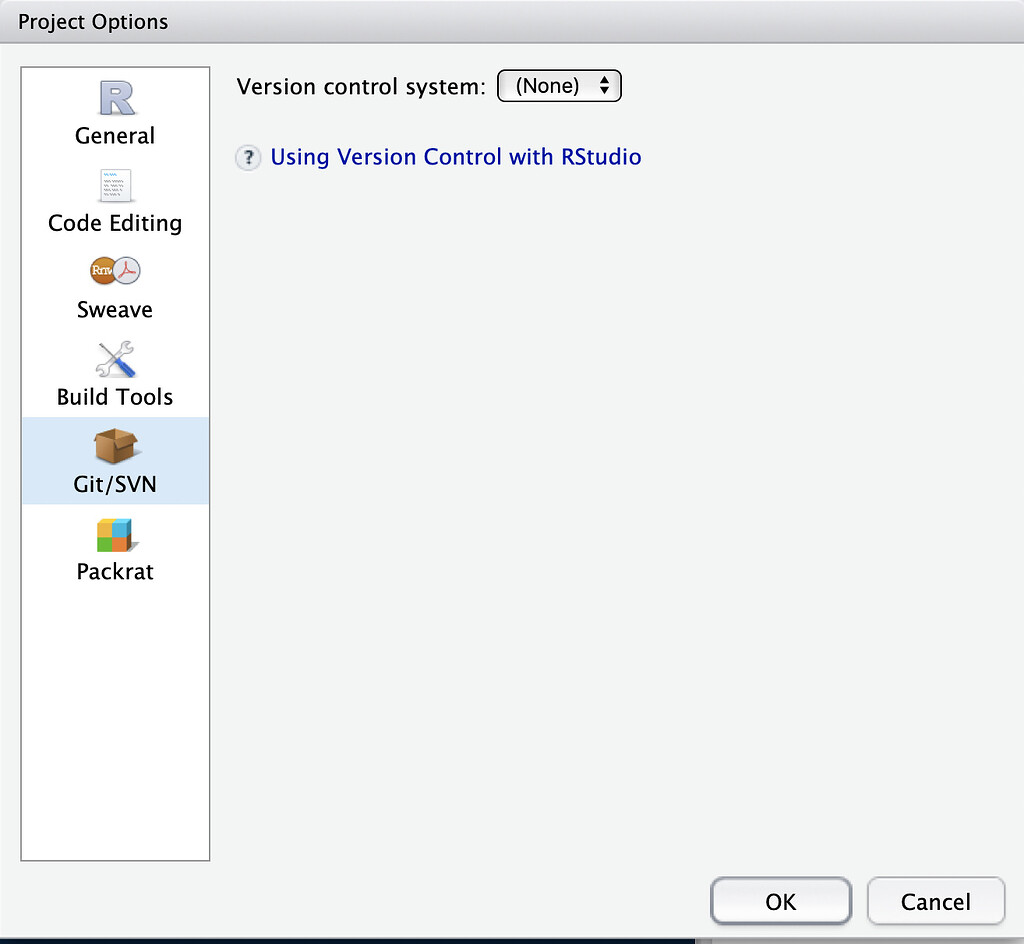Select the Build Tools wrench icon
1024x944 pixels.
point(116,359)
